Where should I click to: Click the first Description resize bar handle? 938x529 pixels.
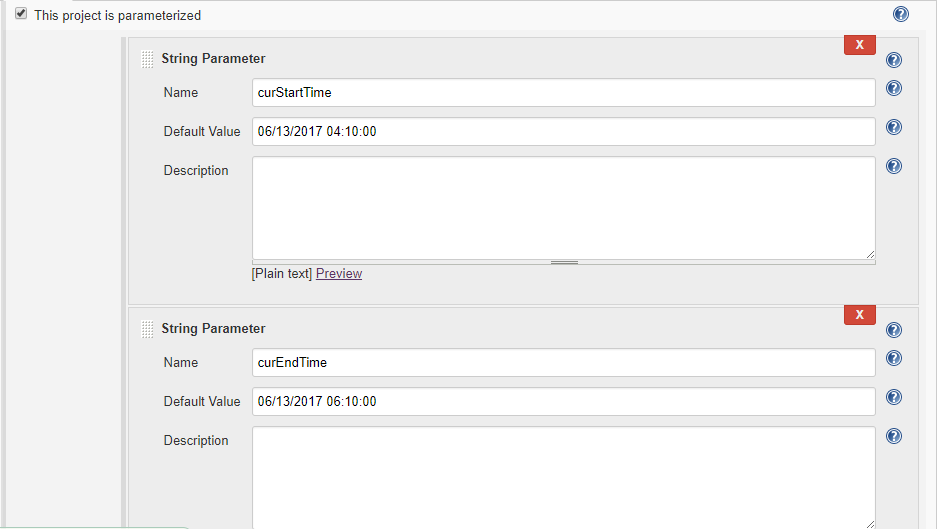click(564, 262)
